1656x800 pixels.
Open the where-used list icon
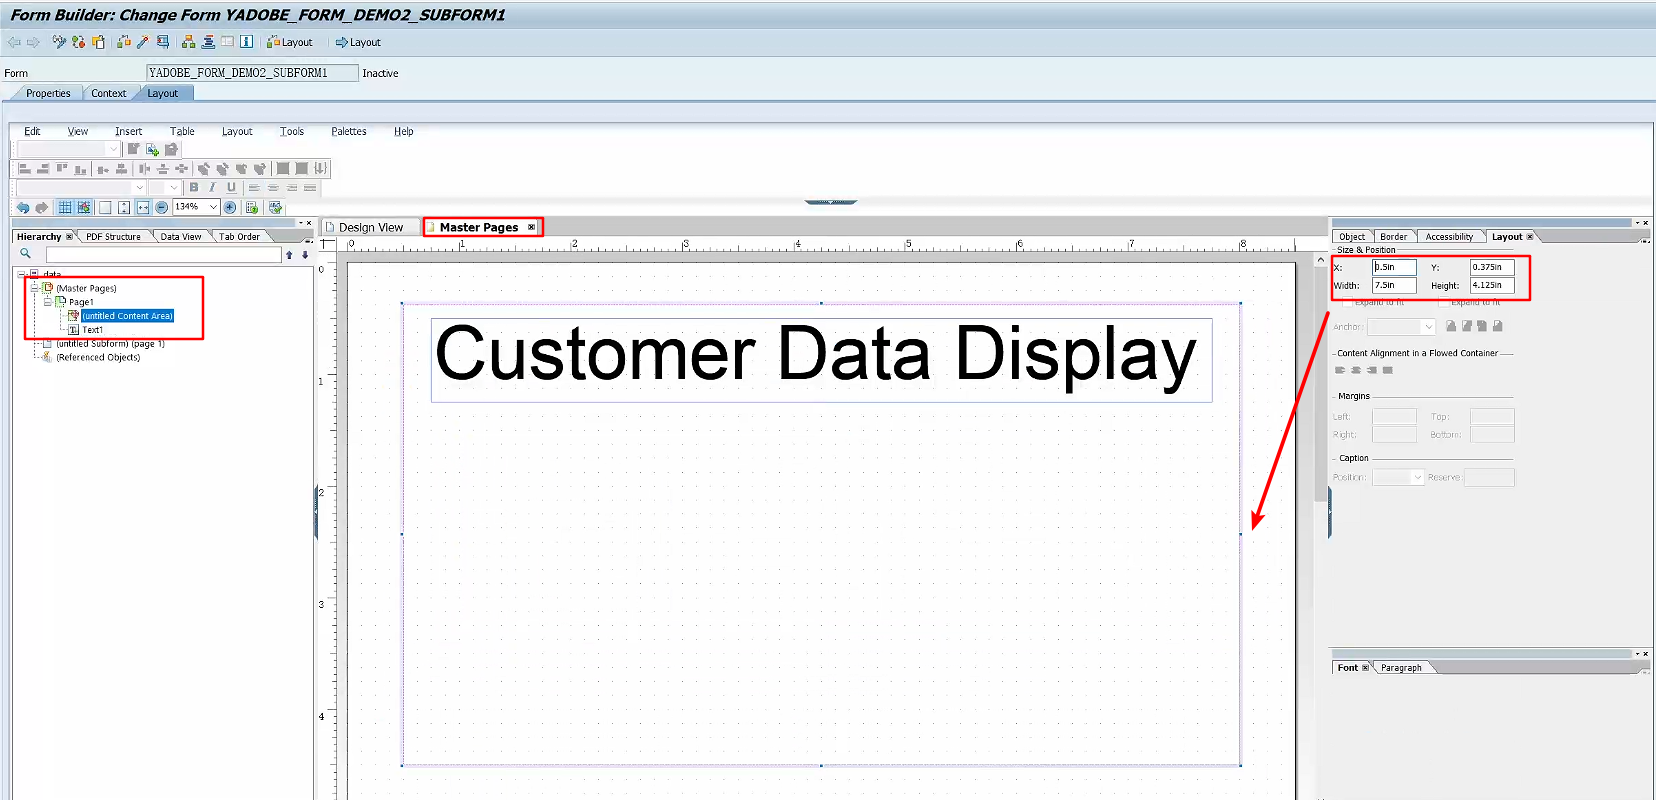[162, 42]
